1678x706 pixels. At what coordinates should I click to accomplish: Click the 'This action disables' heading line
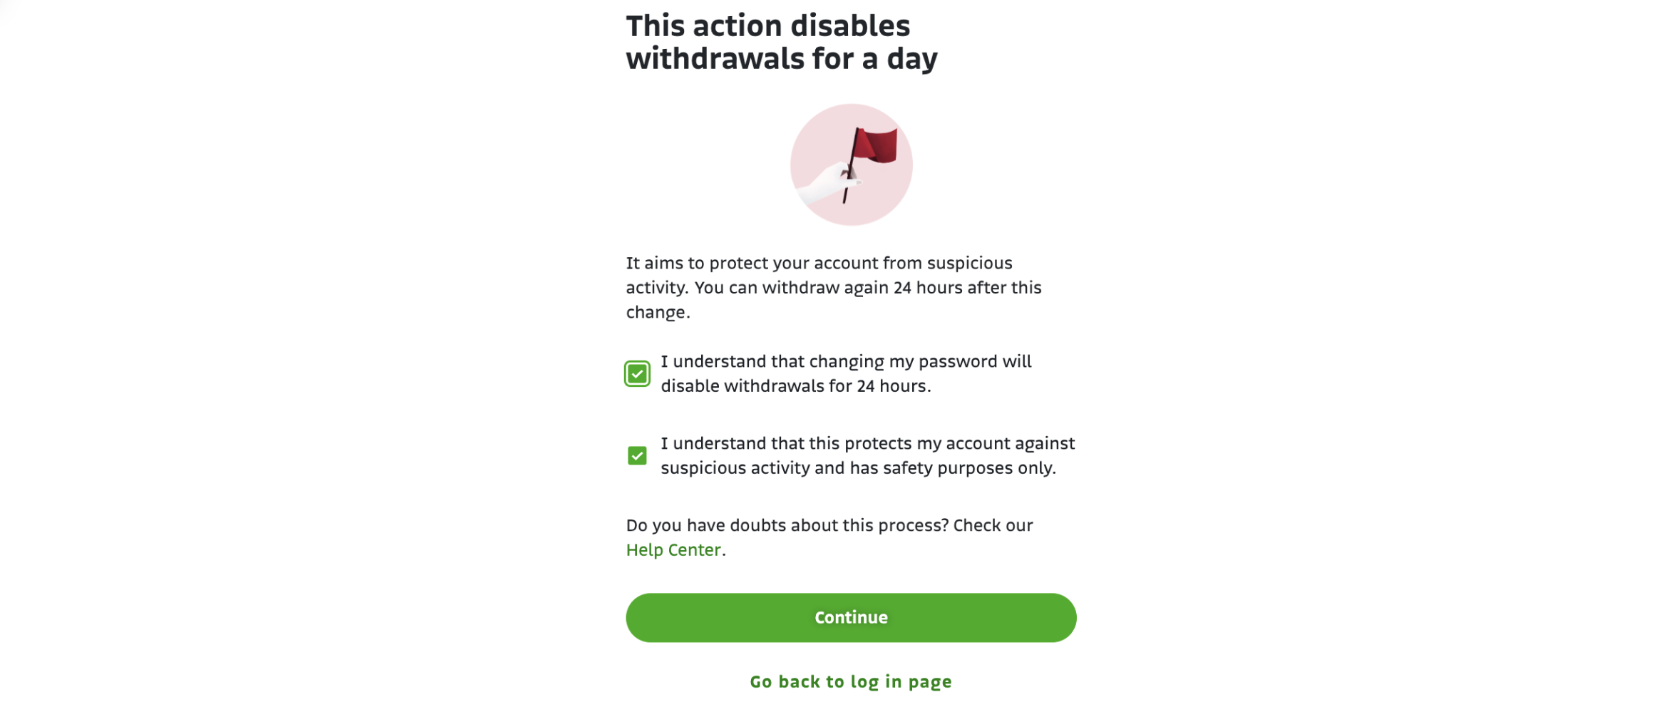coord(768,25)
